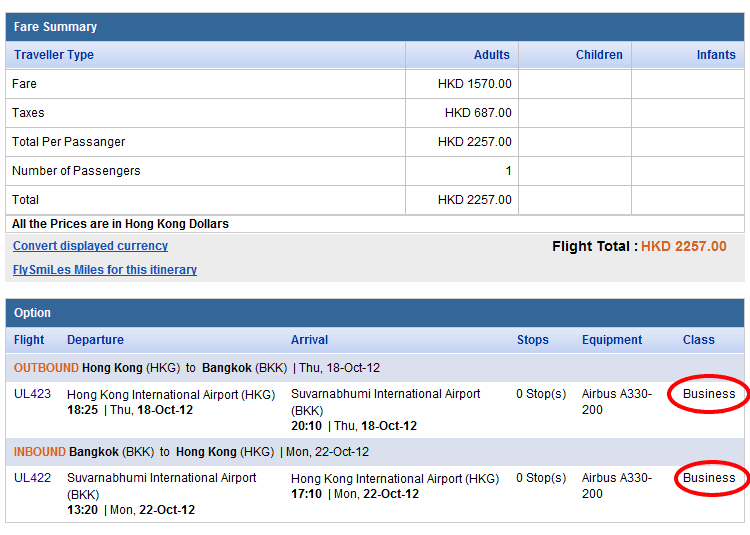Click the Arrival column header
The image size is (750, 535).
(309, 340)
